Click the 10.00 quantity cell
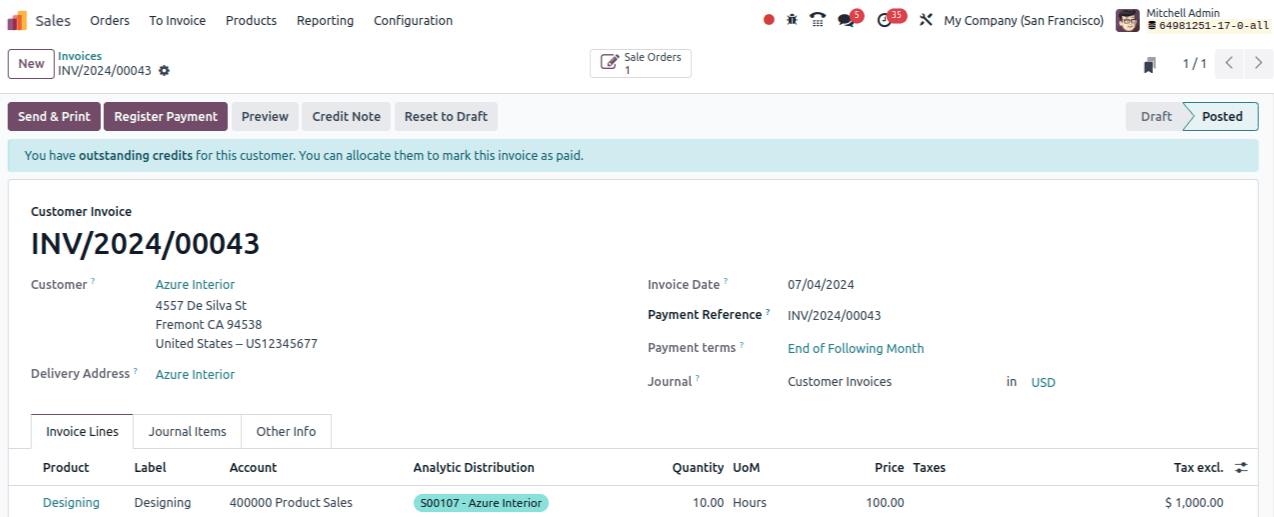Image resolution: width=1274 pixels, height=517 pixels. point(708,503)
